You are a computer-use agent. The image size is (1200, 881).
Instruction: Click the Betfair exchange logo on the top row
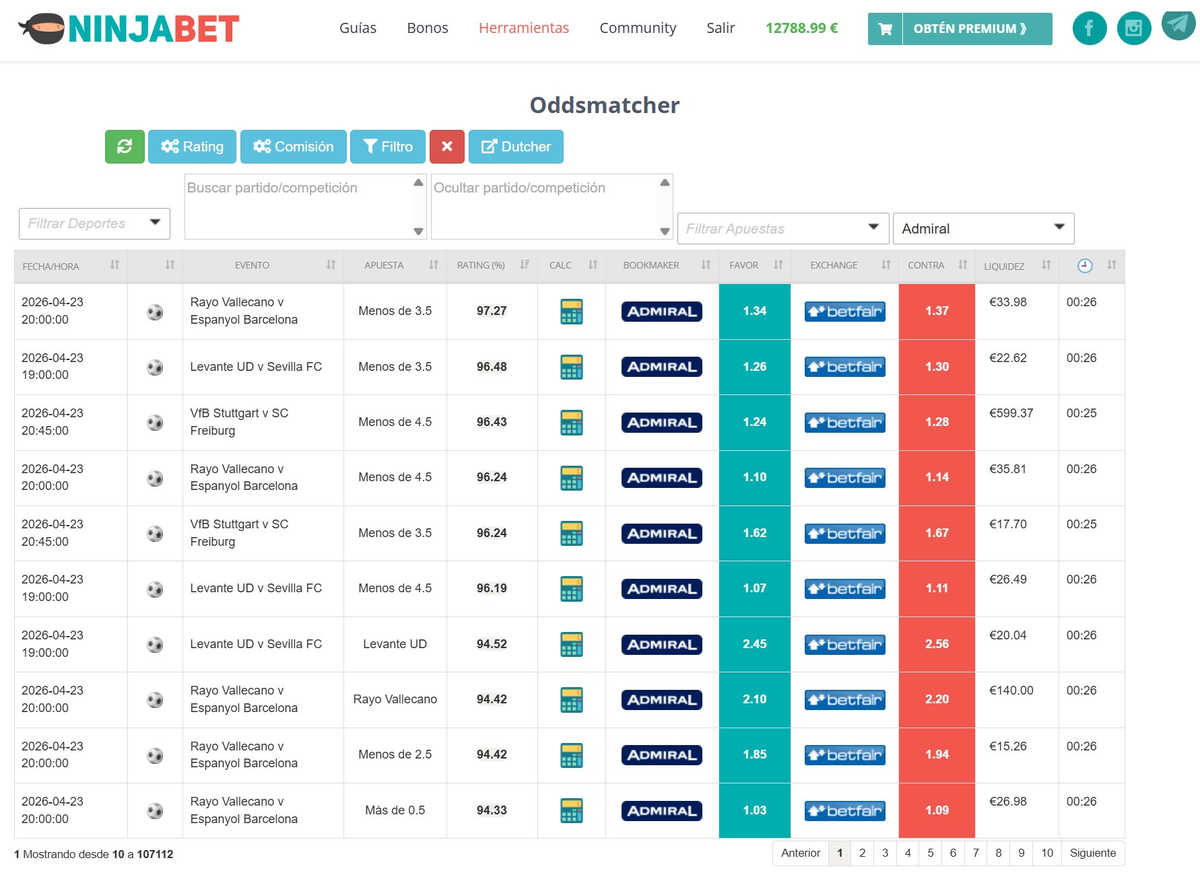tap(845, 311)
